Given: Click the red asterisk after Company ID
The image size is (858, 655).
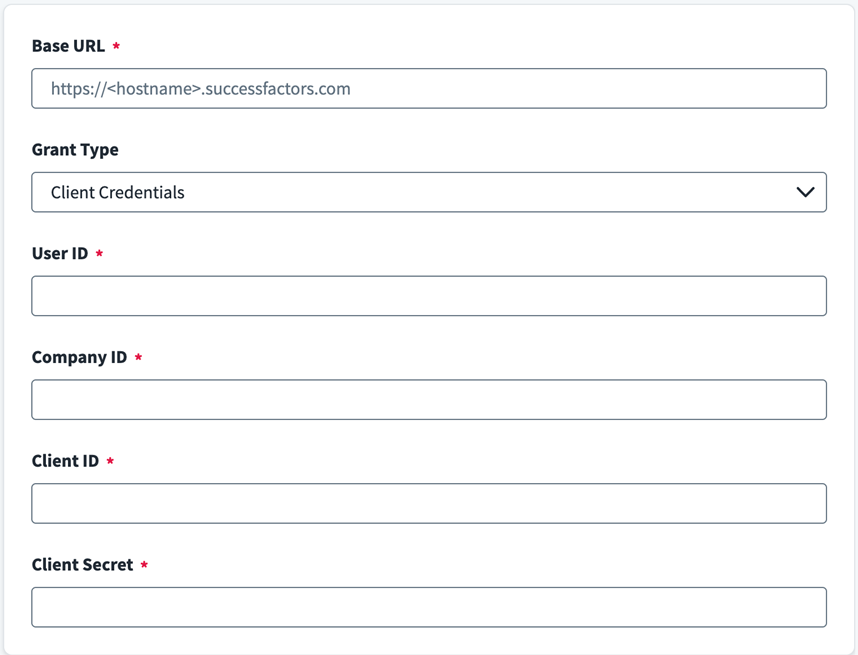Looking at the screenshot, I should pyautogui.click(x=138, y=358).
